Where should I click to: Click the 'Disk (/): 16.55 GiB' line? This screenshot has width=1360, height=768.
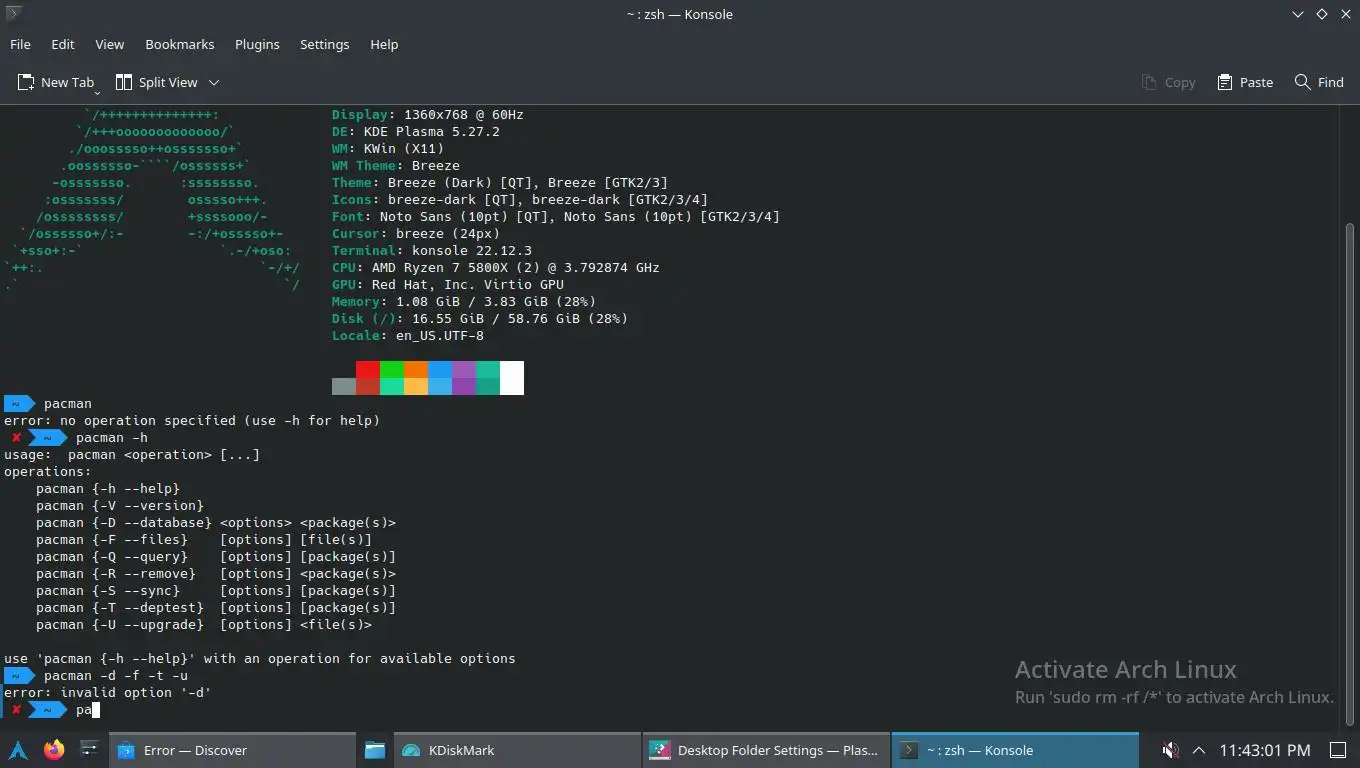(x=480, y=318)
